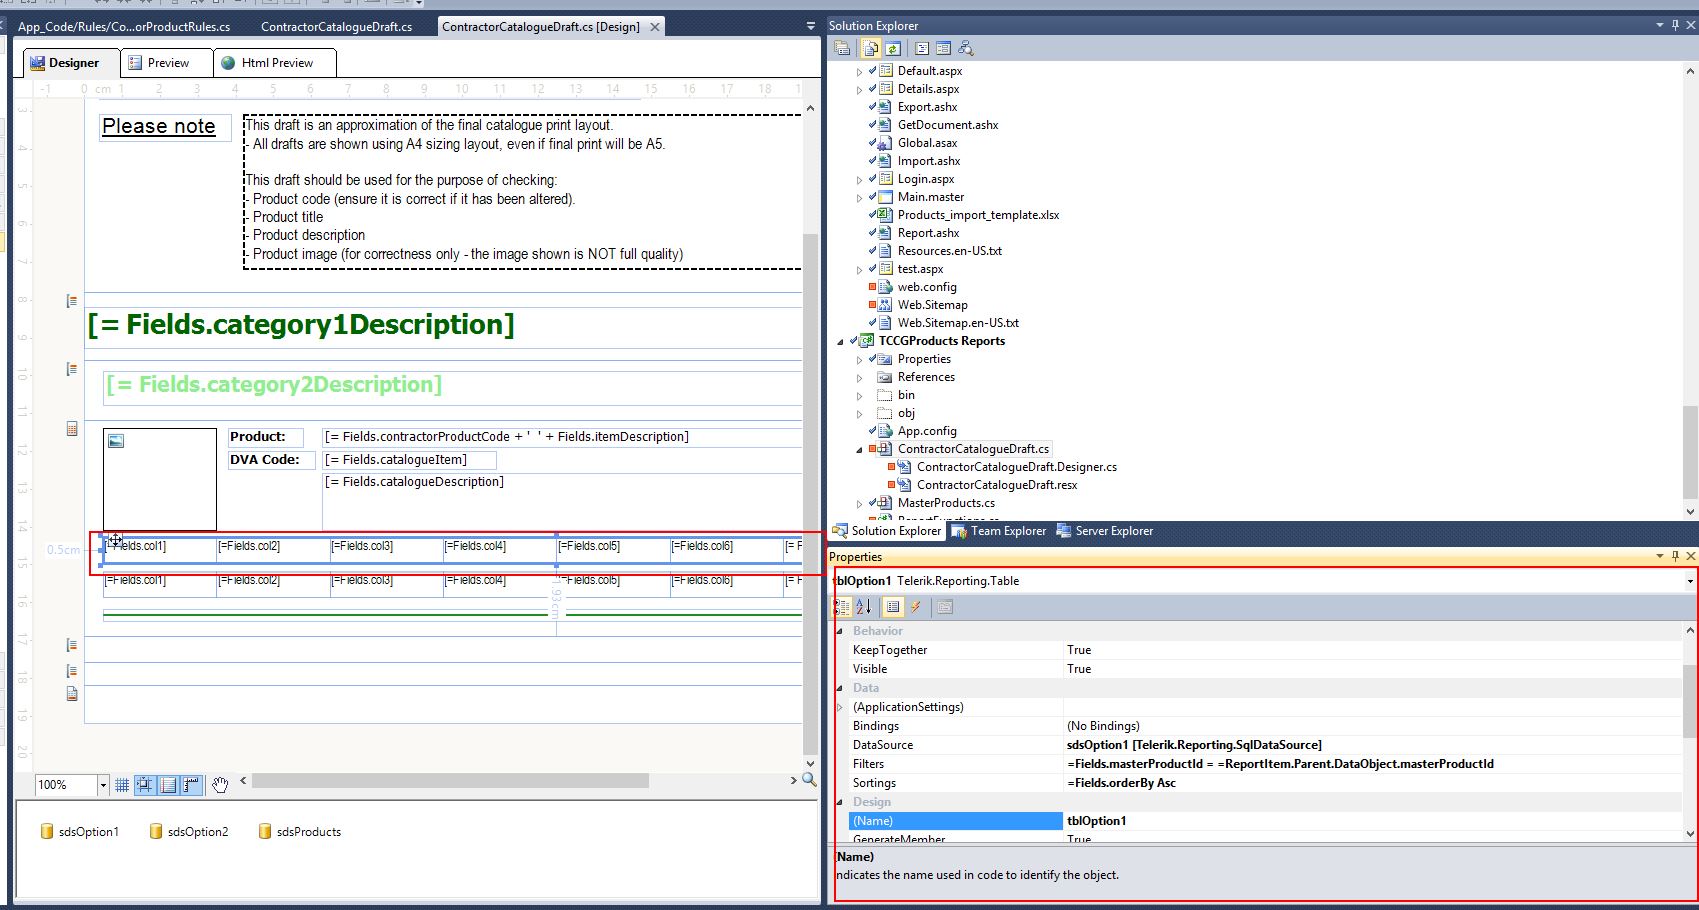Expand the Default.aspx tree node

click(x=859, y=72)
